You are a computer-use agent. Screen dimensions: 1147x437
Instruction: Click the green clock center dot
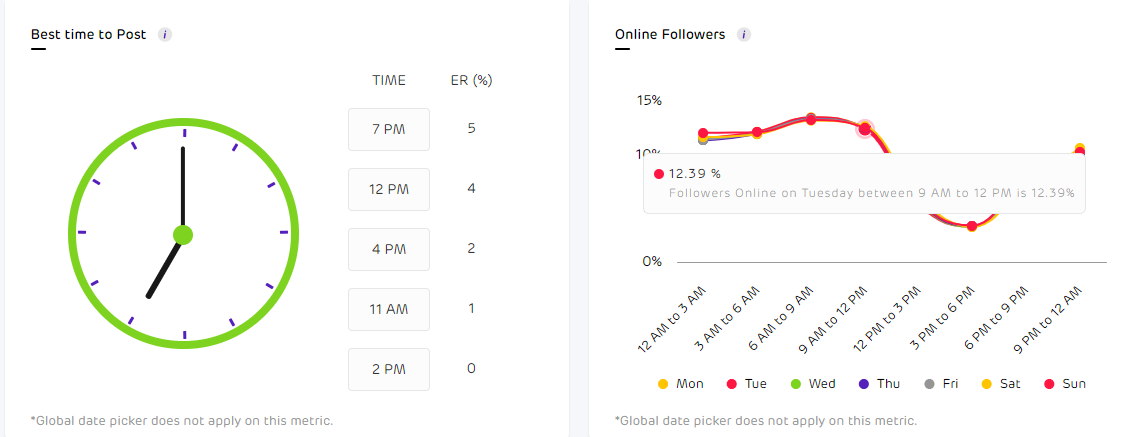pyautogui.click(x=183, y=235)
